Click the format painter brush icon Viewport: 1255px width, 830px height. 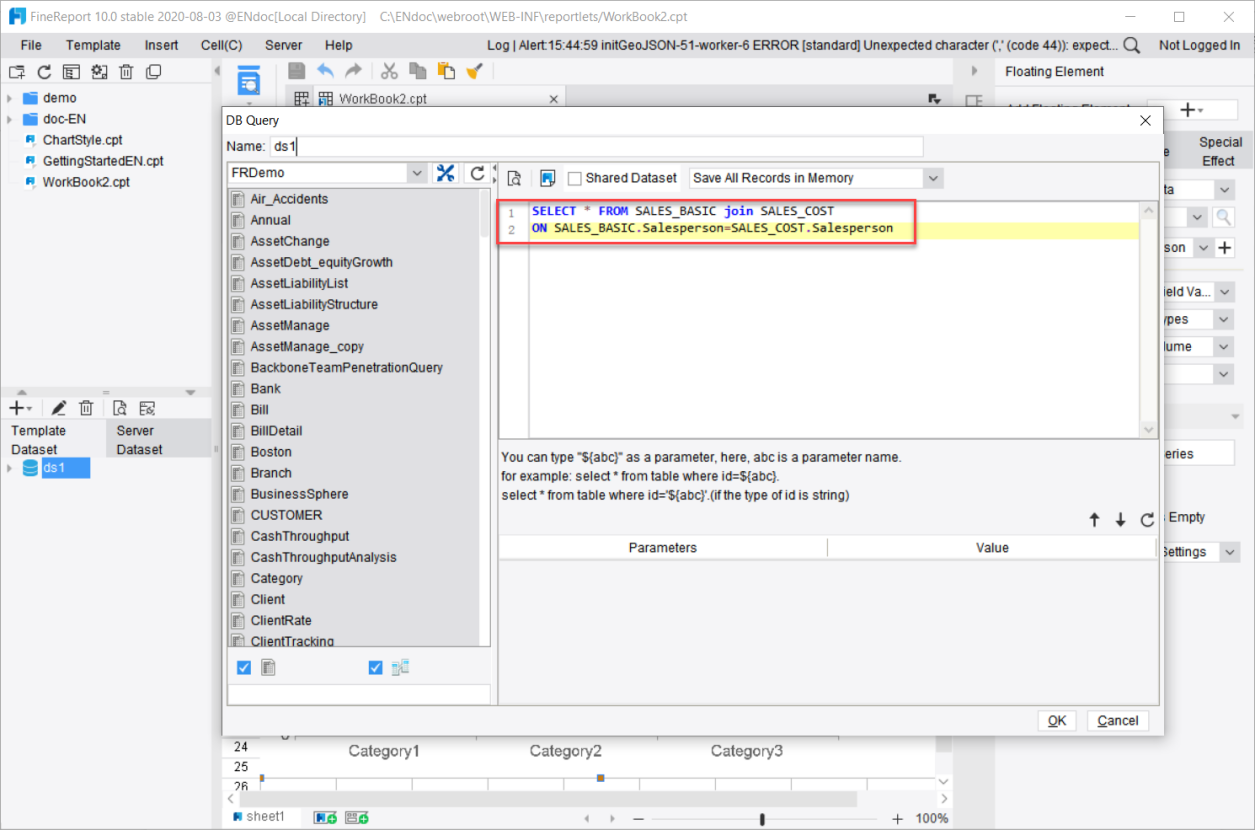pyautogui.click(x=475, y=71)
